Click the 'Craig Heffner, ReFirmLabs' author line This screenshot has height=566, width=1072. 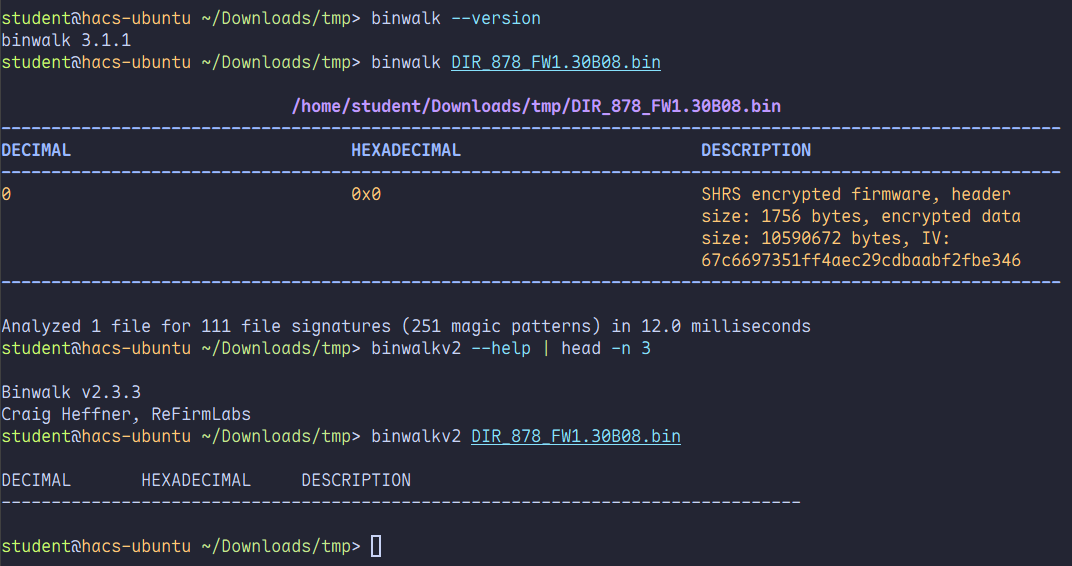(126, 414)
